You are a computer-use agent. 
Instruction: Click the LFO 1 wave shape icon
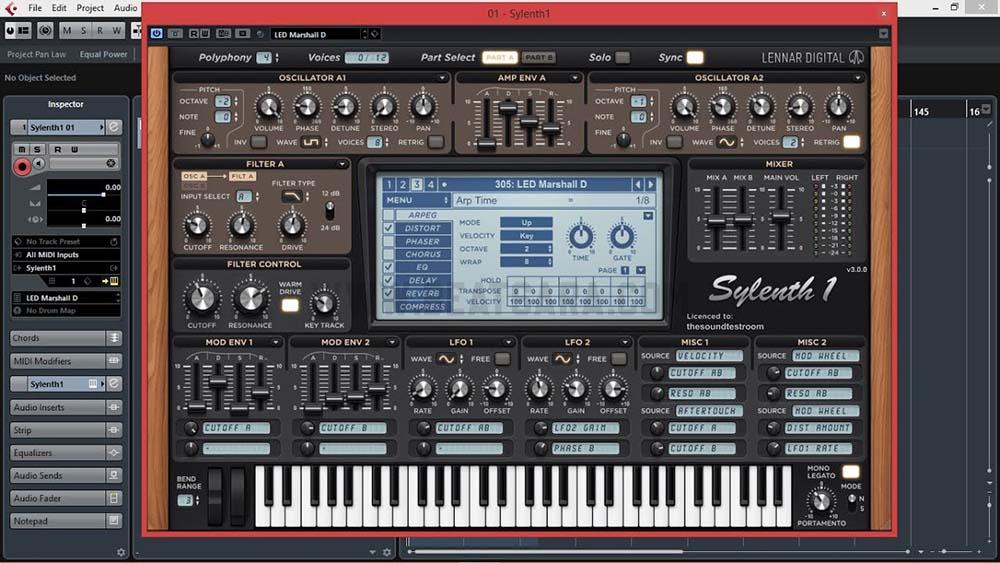coord(447,359)
